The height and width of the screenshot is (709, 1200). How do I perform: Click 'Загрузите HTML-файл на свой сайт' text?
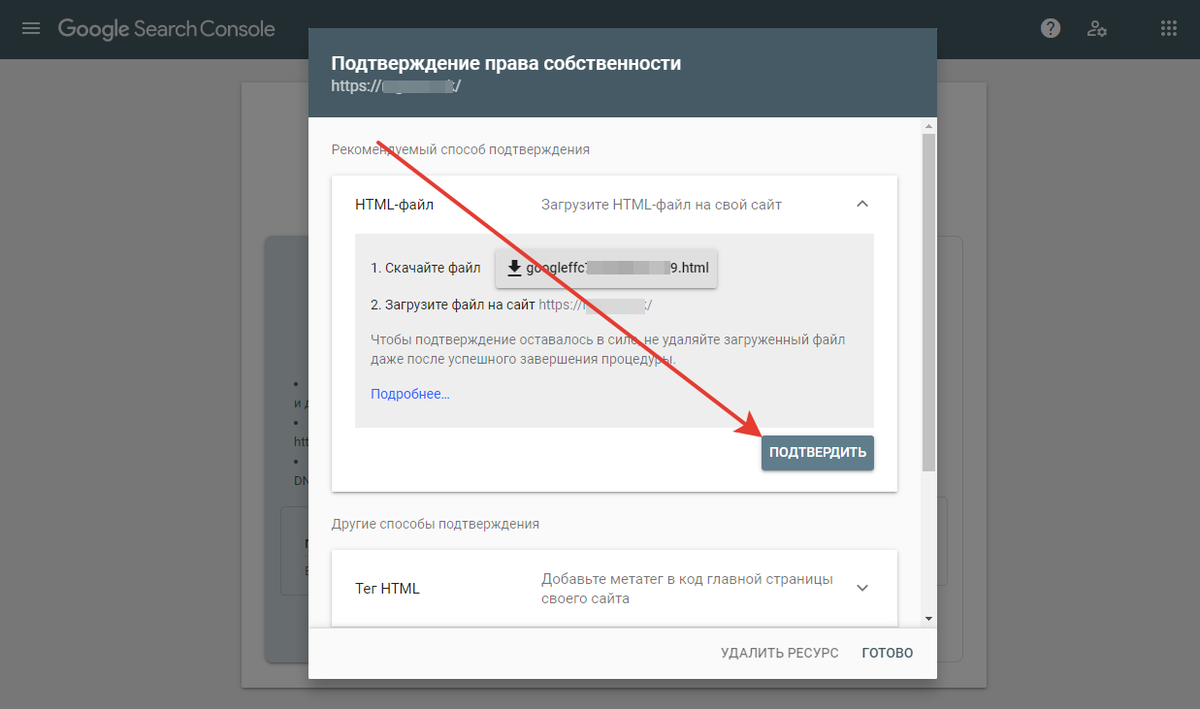pos(661,204)
